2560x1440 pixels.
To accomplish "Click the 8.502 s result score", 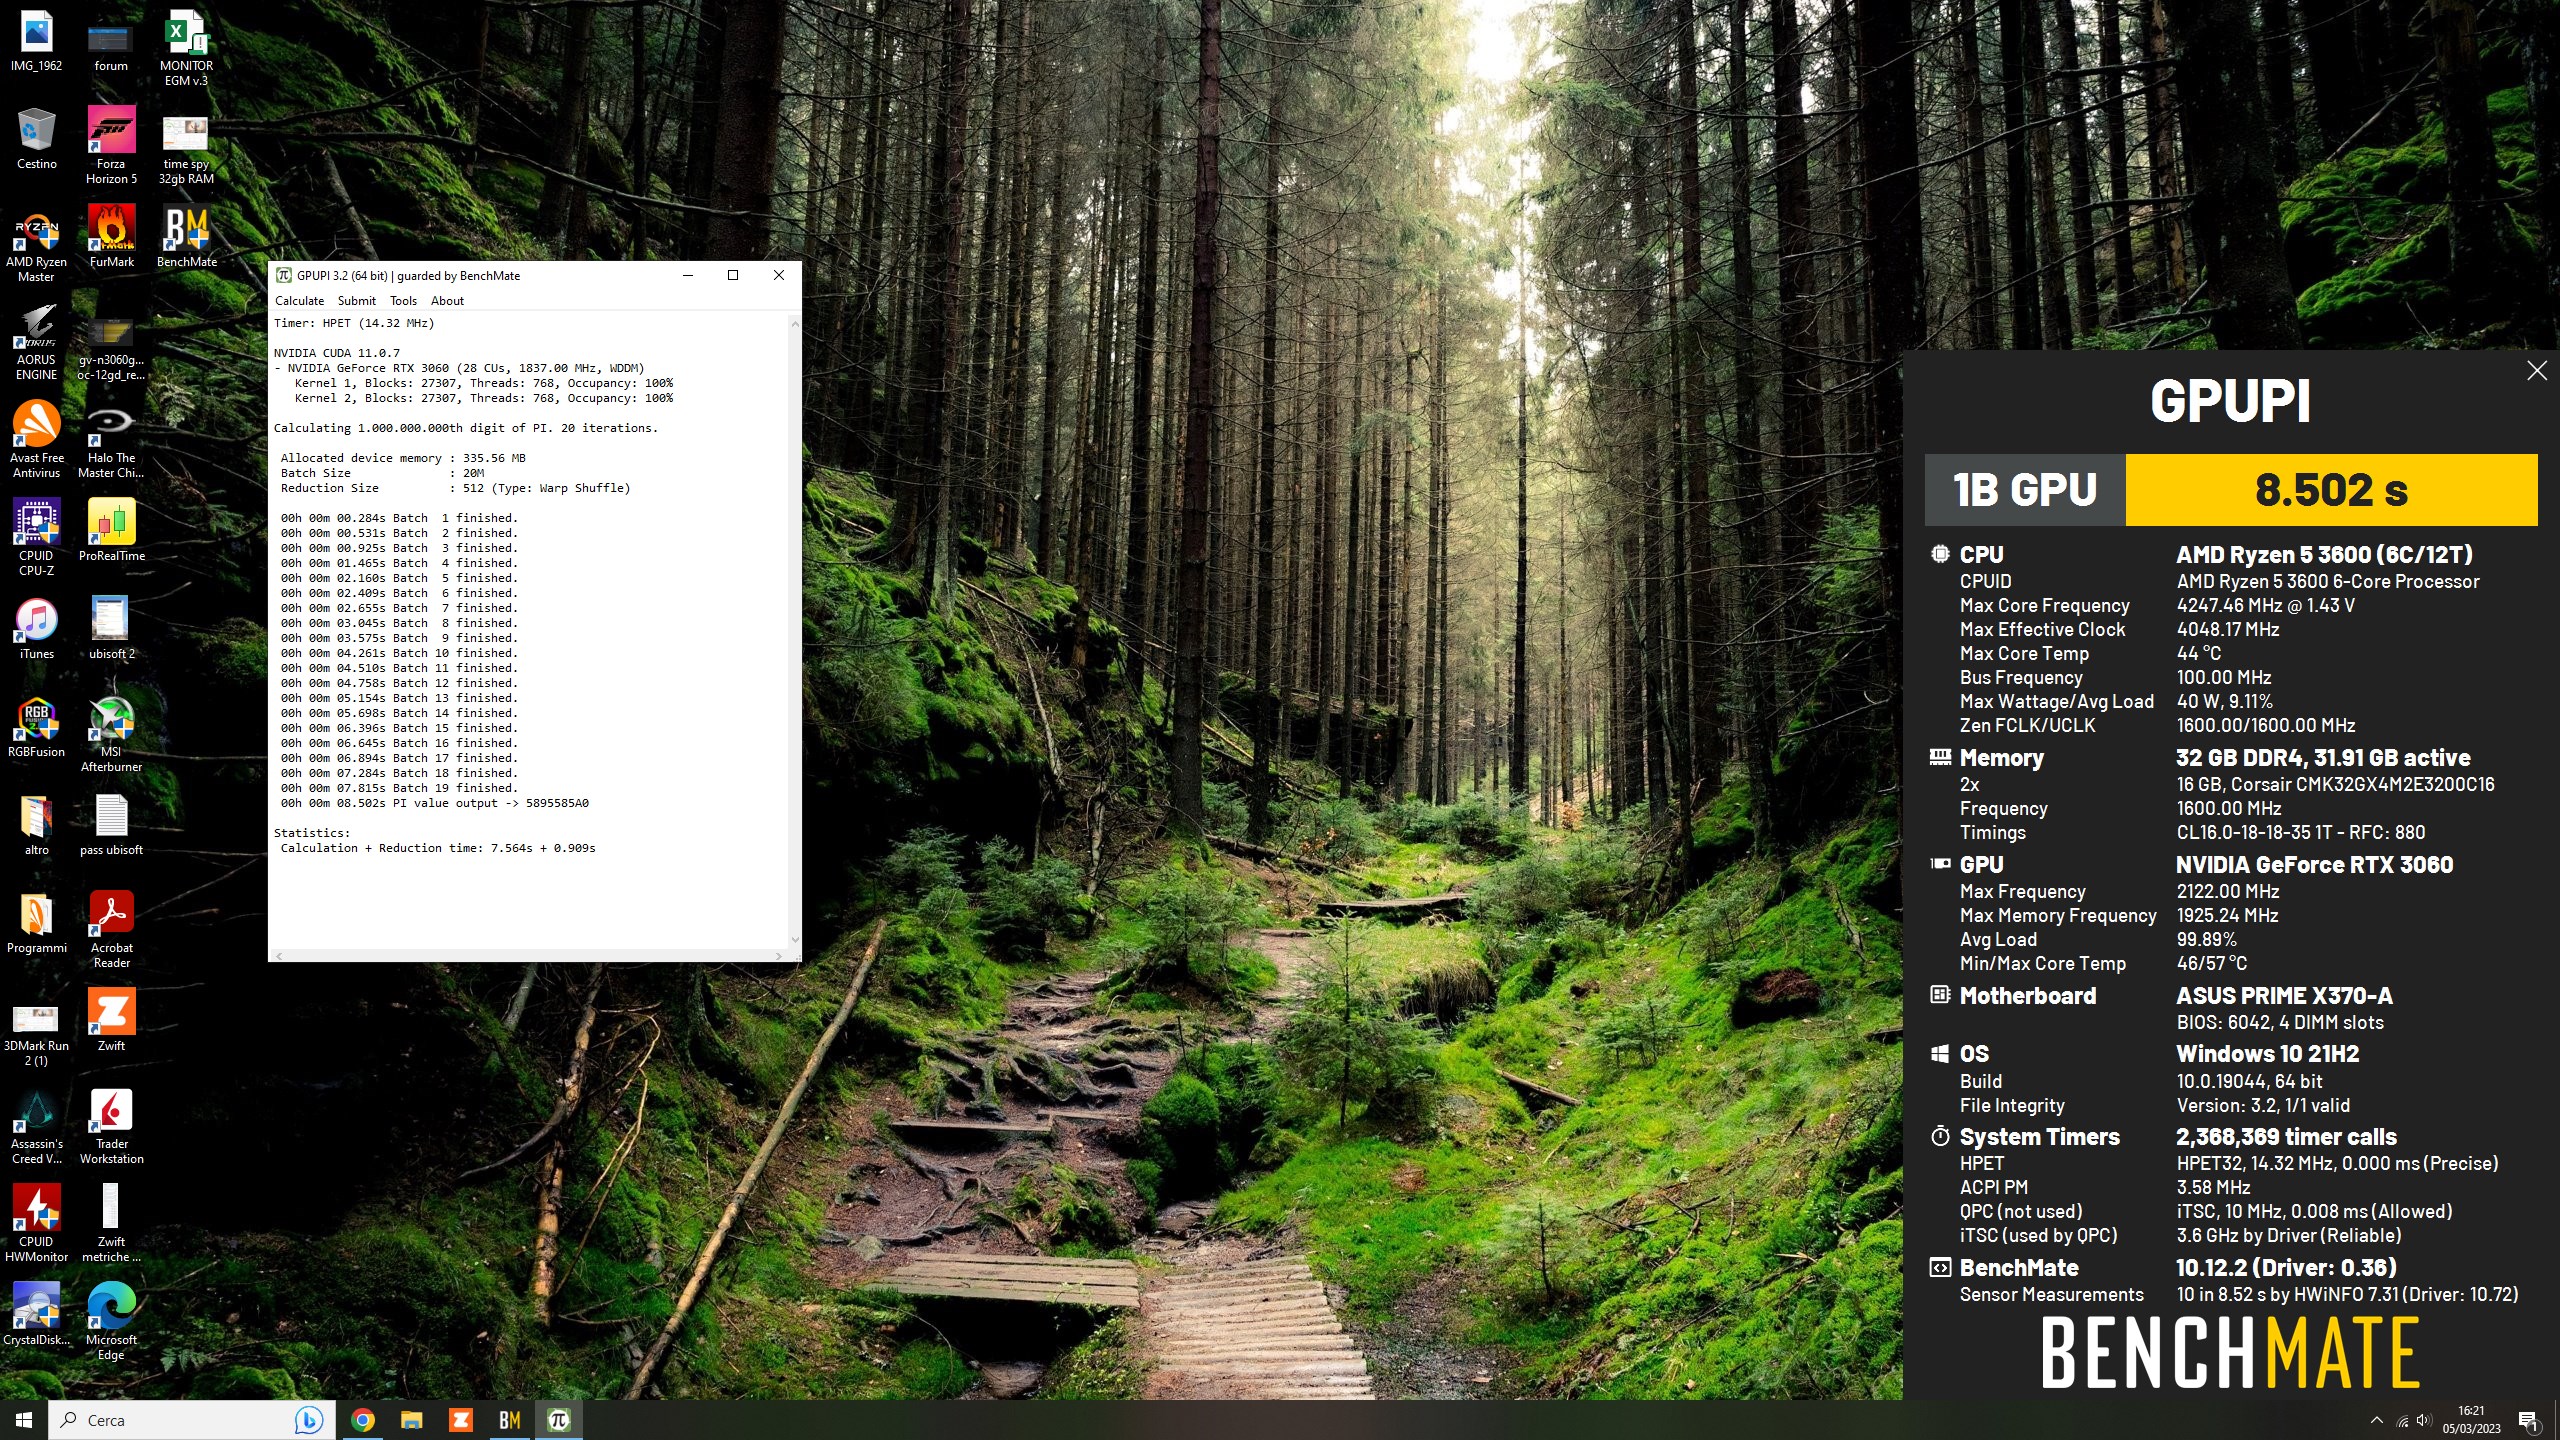I will pyautogui.click(x=2331, y=490).
